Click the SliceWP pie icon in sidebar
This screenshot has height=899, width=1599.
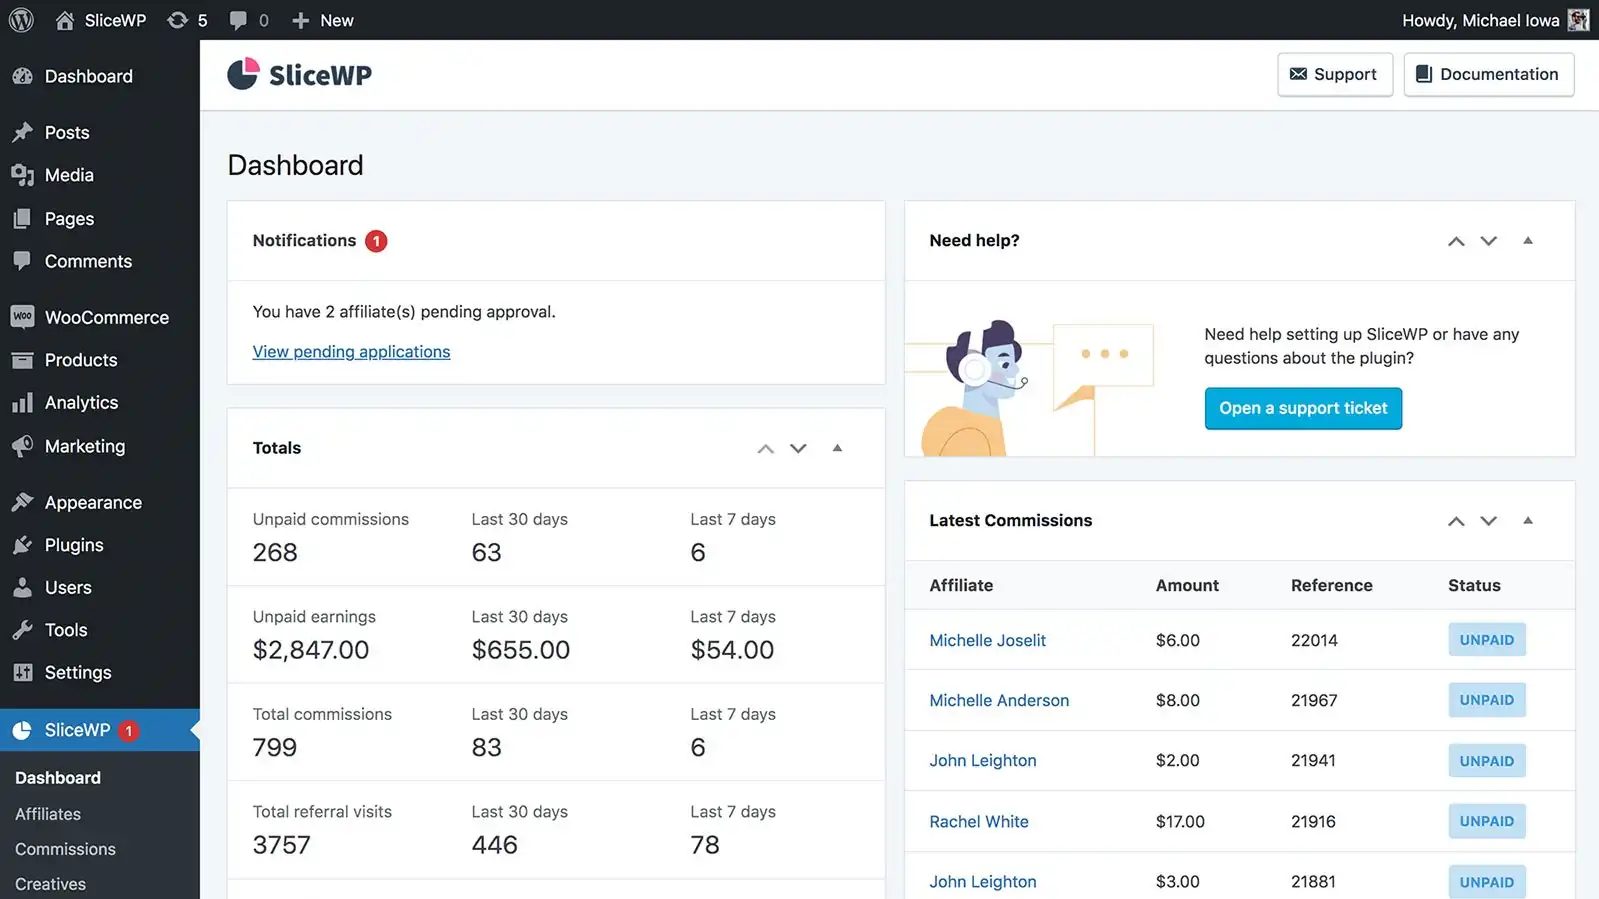tap(22, 730)
